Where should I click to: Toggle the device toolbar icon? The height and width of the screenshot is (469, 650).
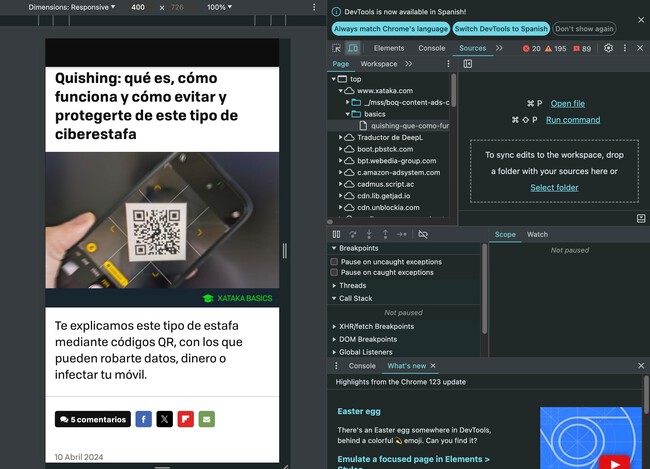click(x=353, y=48)
